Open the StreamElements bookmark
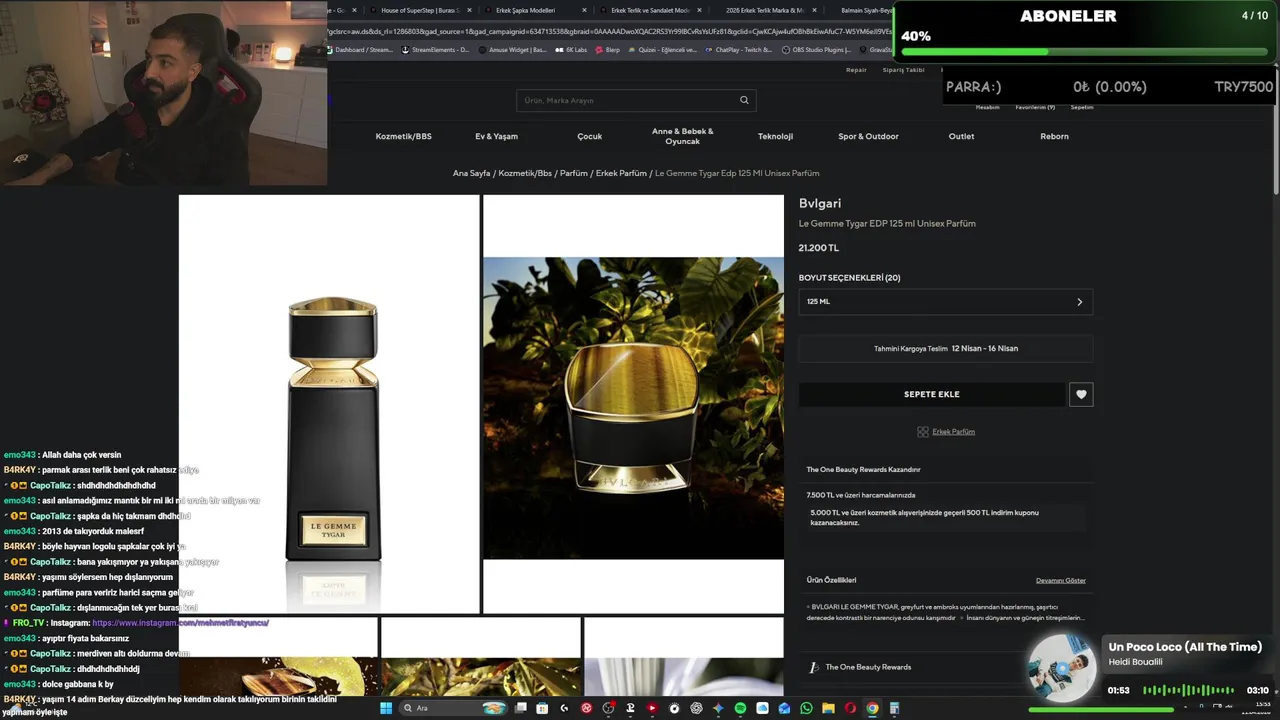 pyautogui.click(x=435, y=49)
